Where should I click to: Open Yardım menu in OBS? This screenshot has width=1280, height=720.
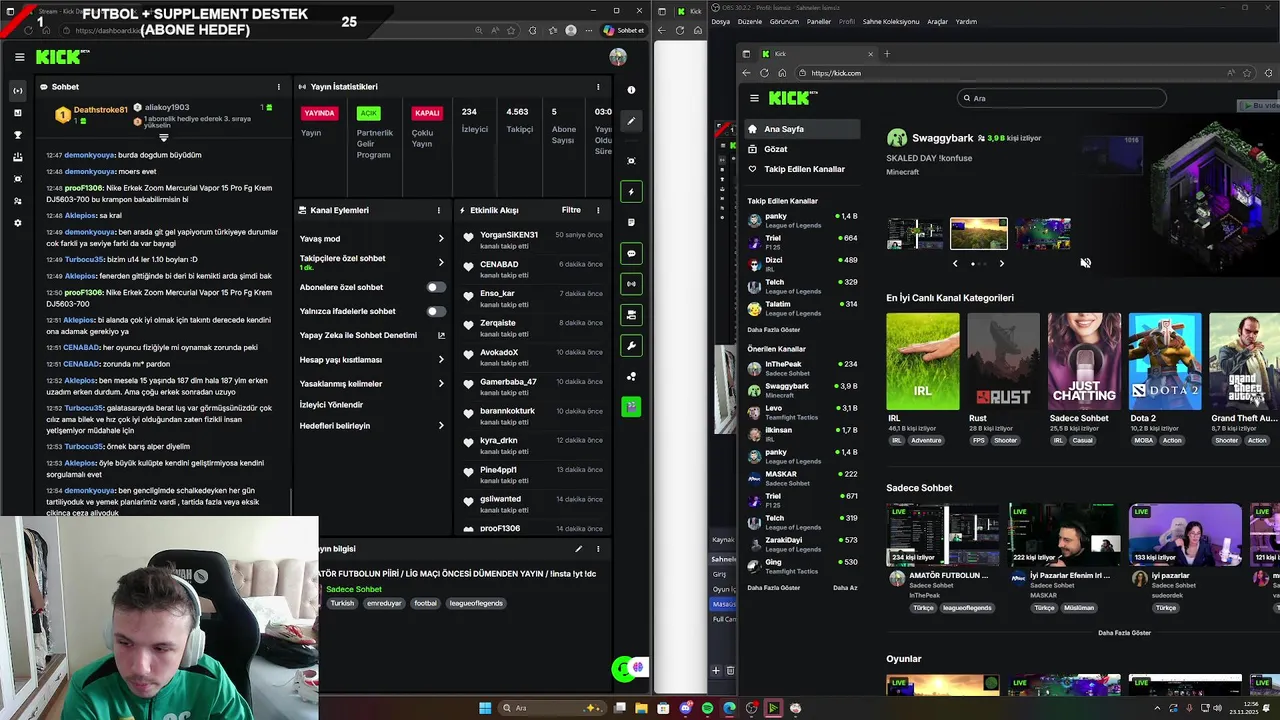click(966, 21)
